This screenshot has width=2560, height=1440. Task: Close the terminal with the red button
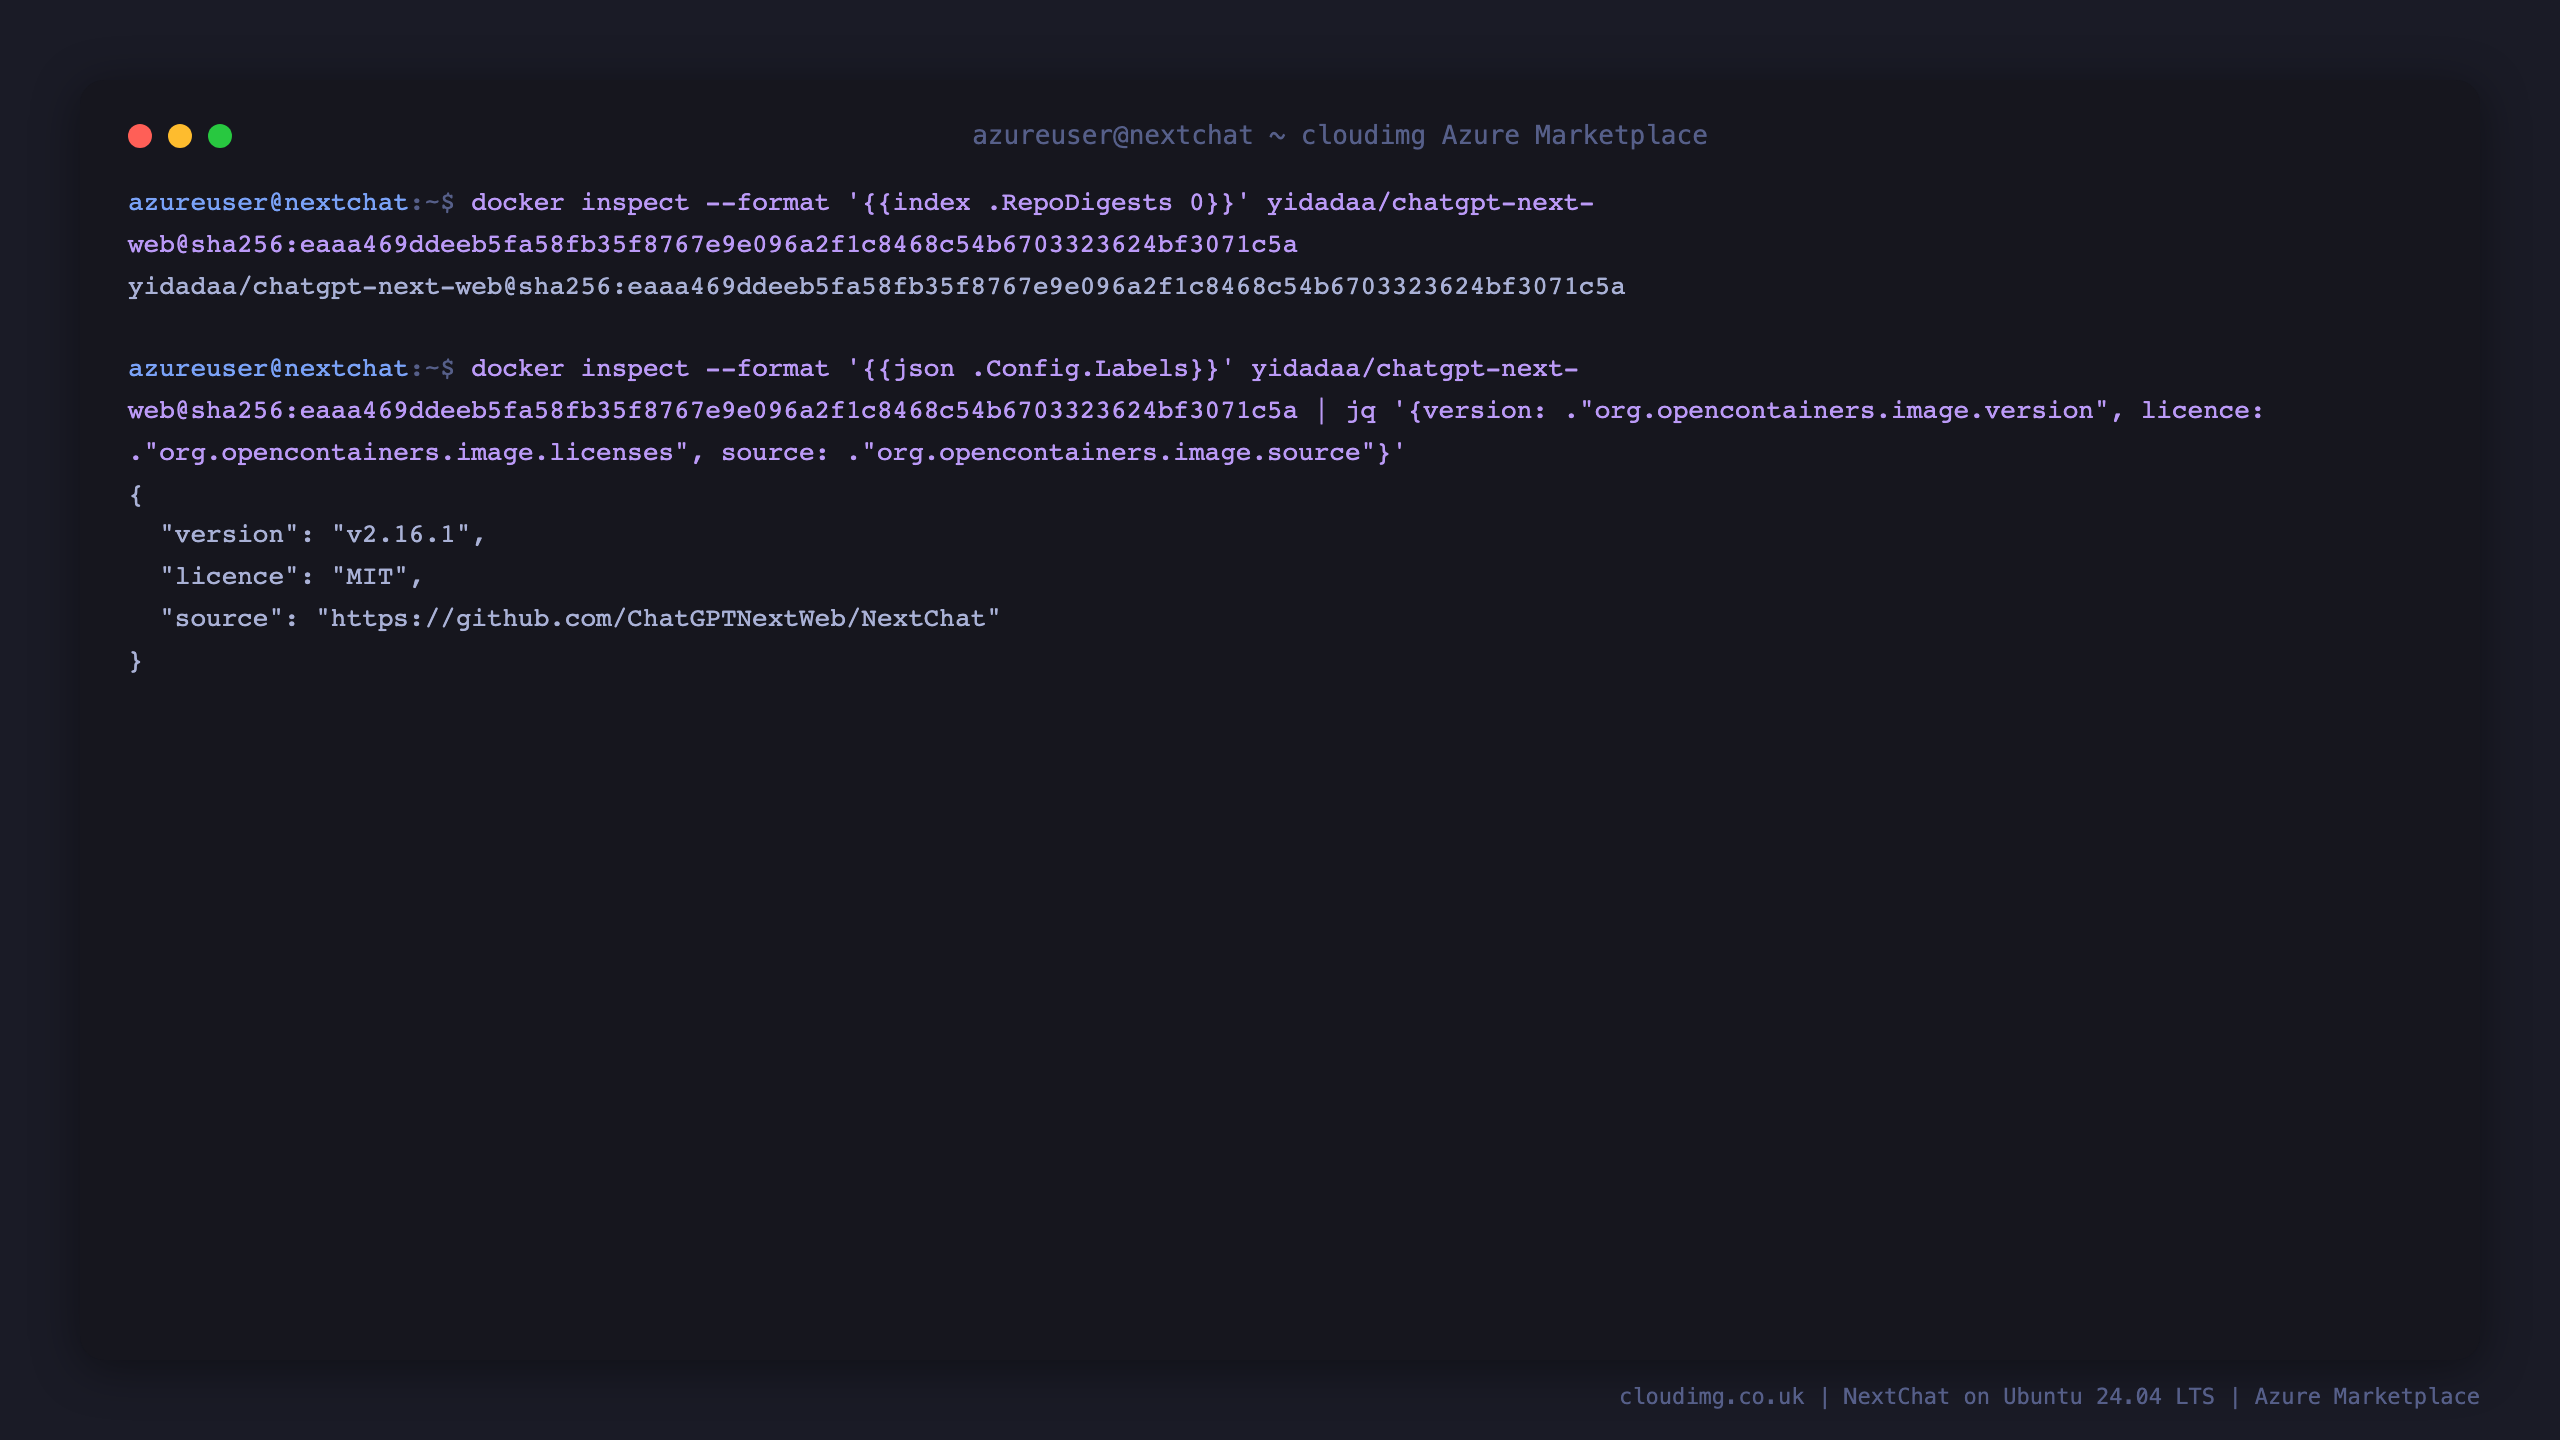[140, 136]
